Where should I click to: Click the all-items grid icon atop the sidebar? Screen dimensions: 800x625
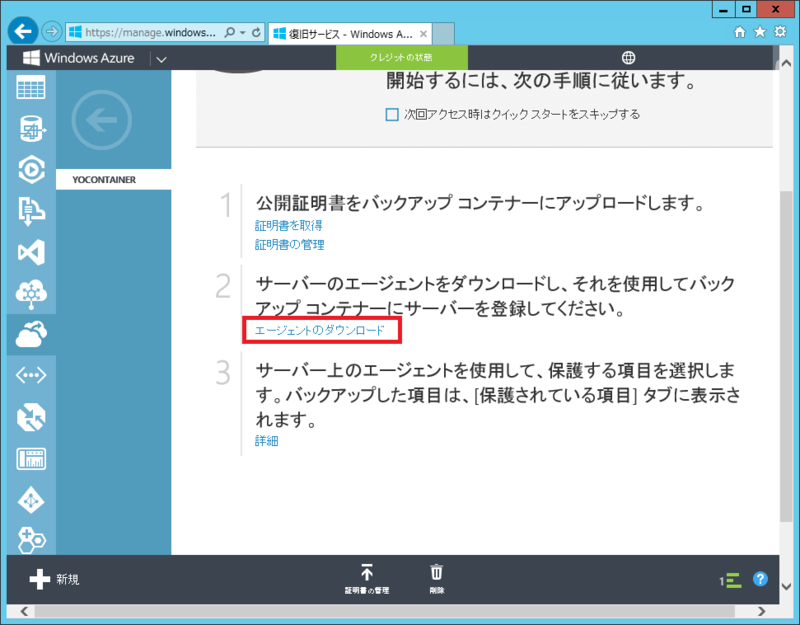coord(32,88)
